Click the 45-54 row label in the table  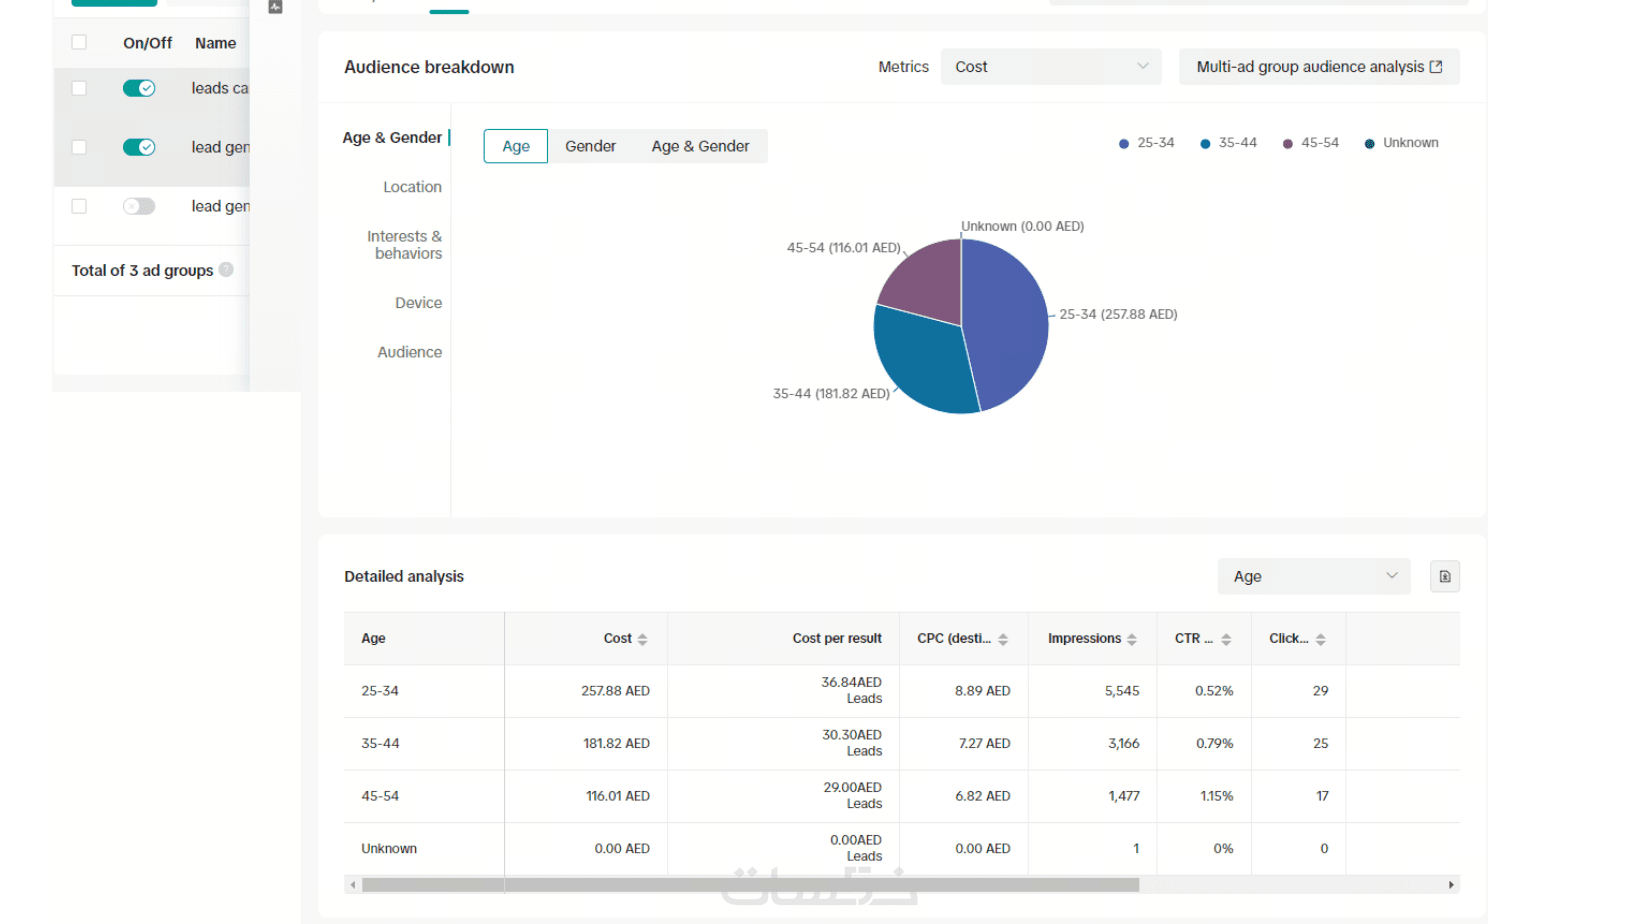pos(380,796)
